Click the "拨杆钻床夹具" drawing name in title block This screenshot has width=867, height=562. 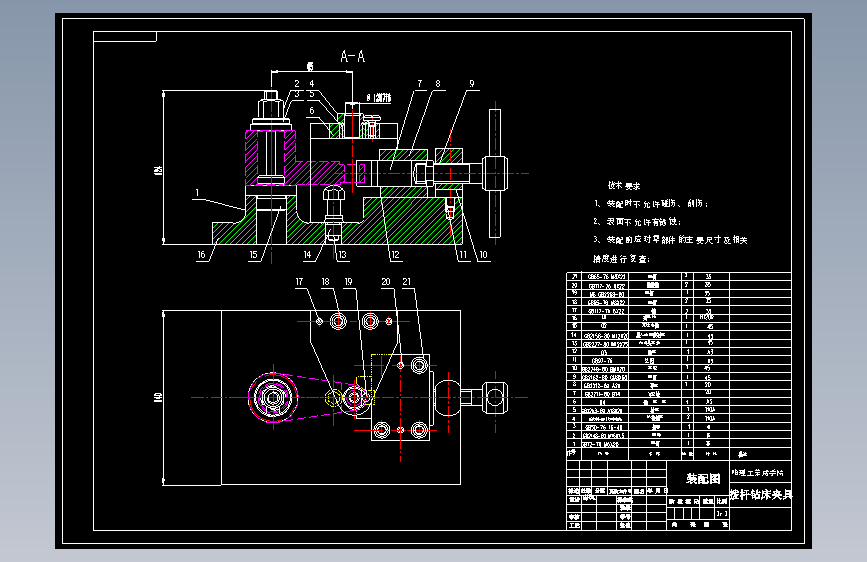coord(761,495)
